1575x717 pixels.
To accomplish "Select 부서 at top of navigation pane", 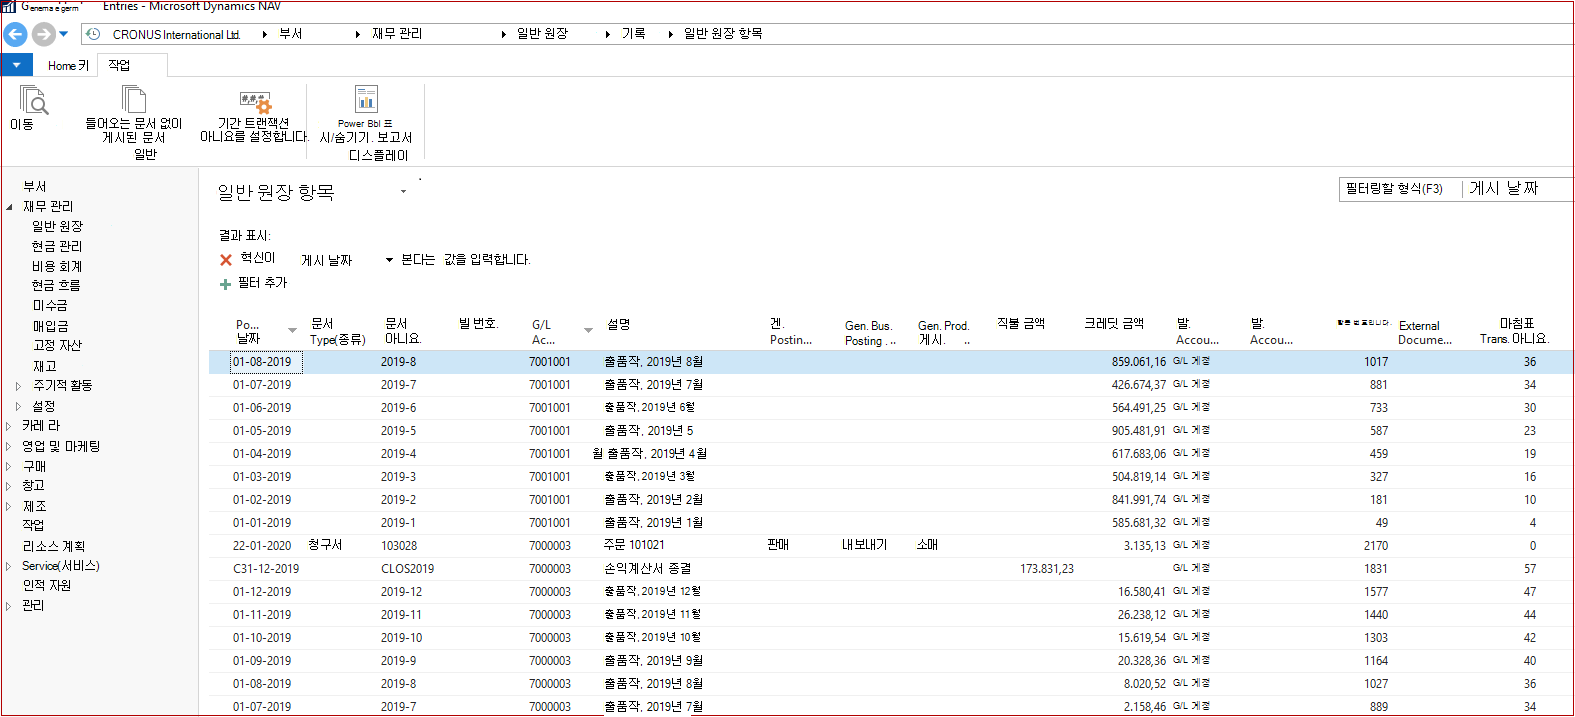I will [x=35, y=187].
